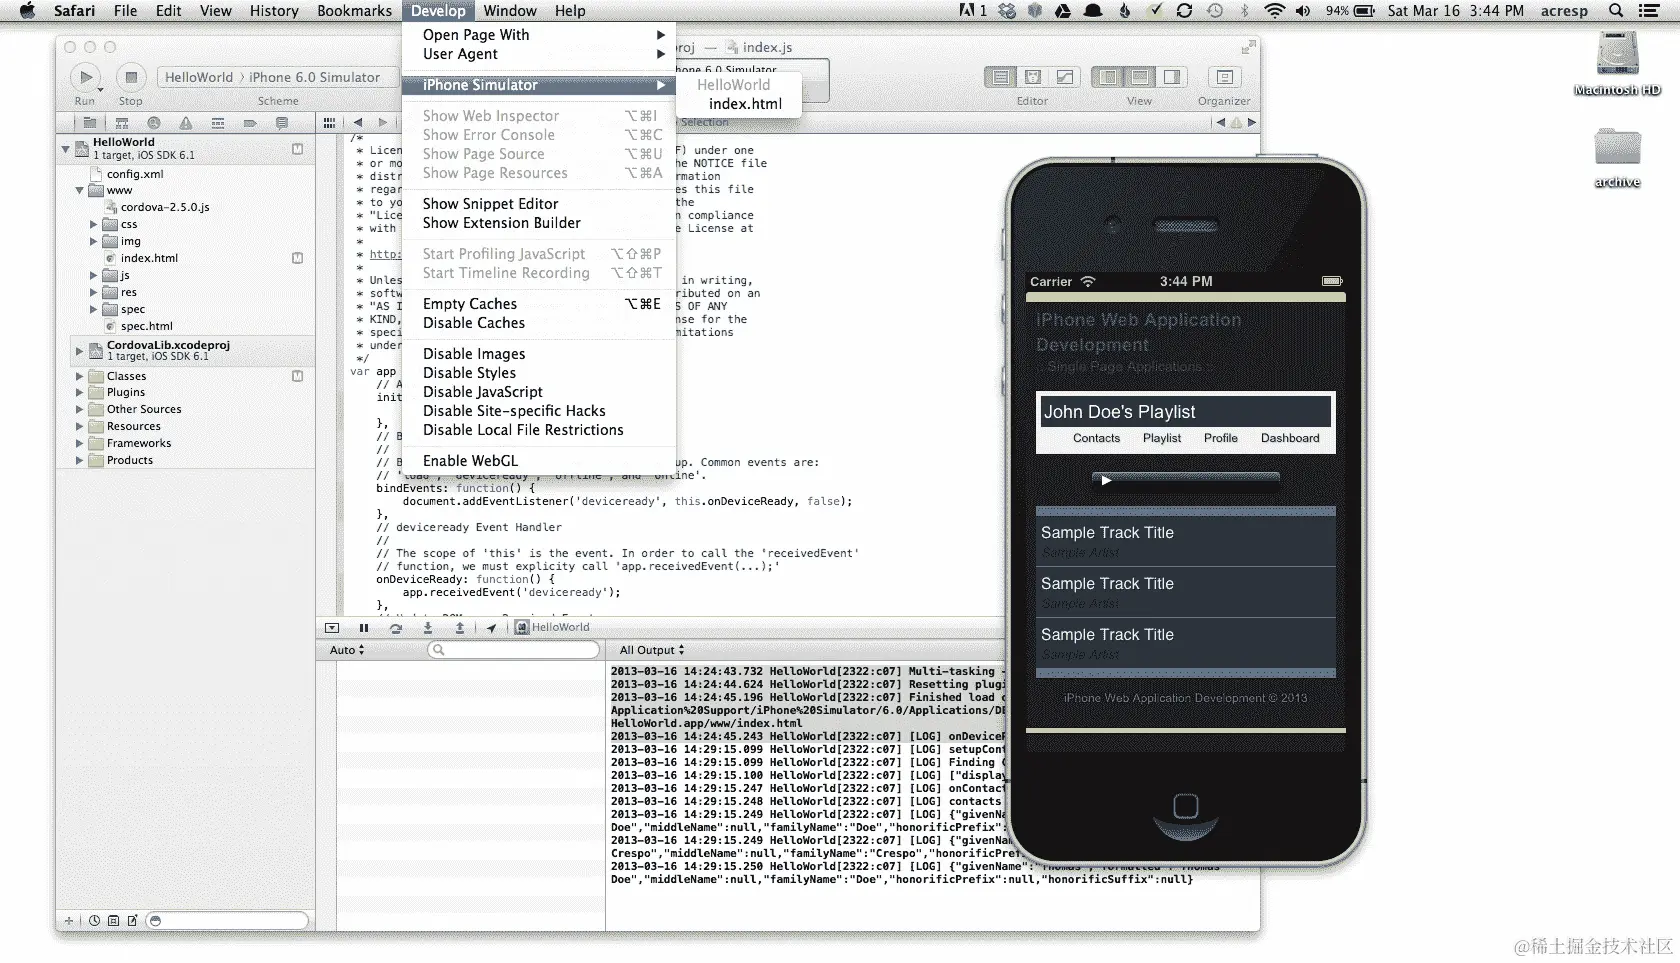Expand the img folder
Viewport: 1680px width, 963px height.
pos(94,242)
